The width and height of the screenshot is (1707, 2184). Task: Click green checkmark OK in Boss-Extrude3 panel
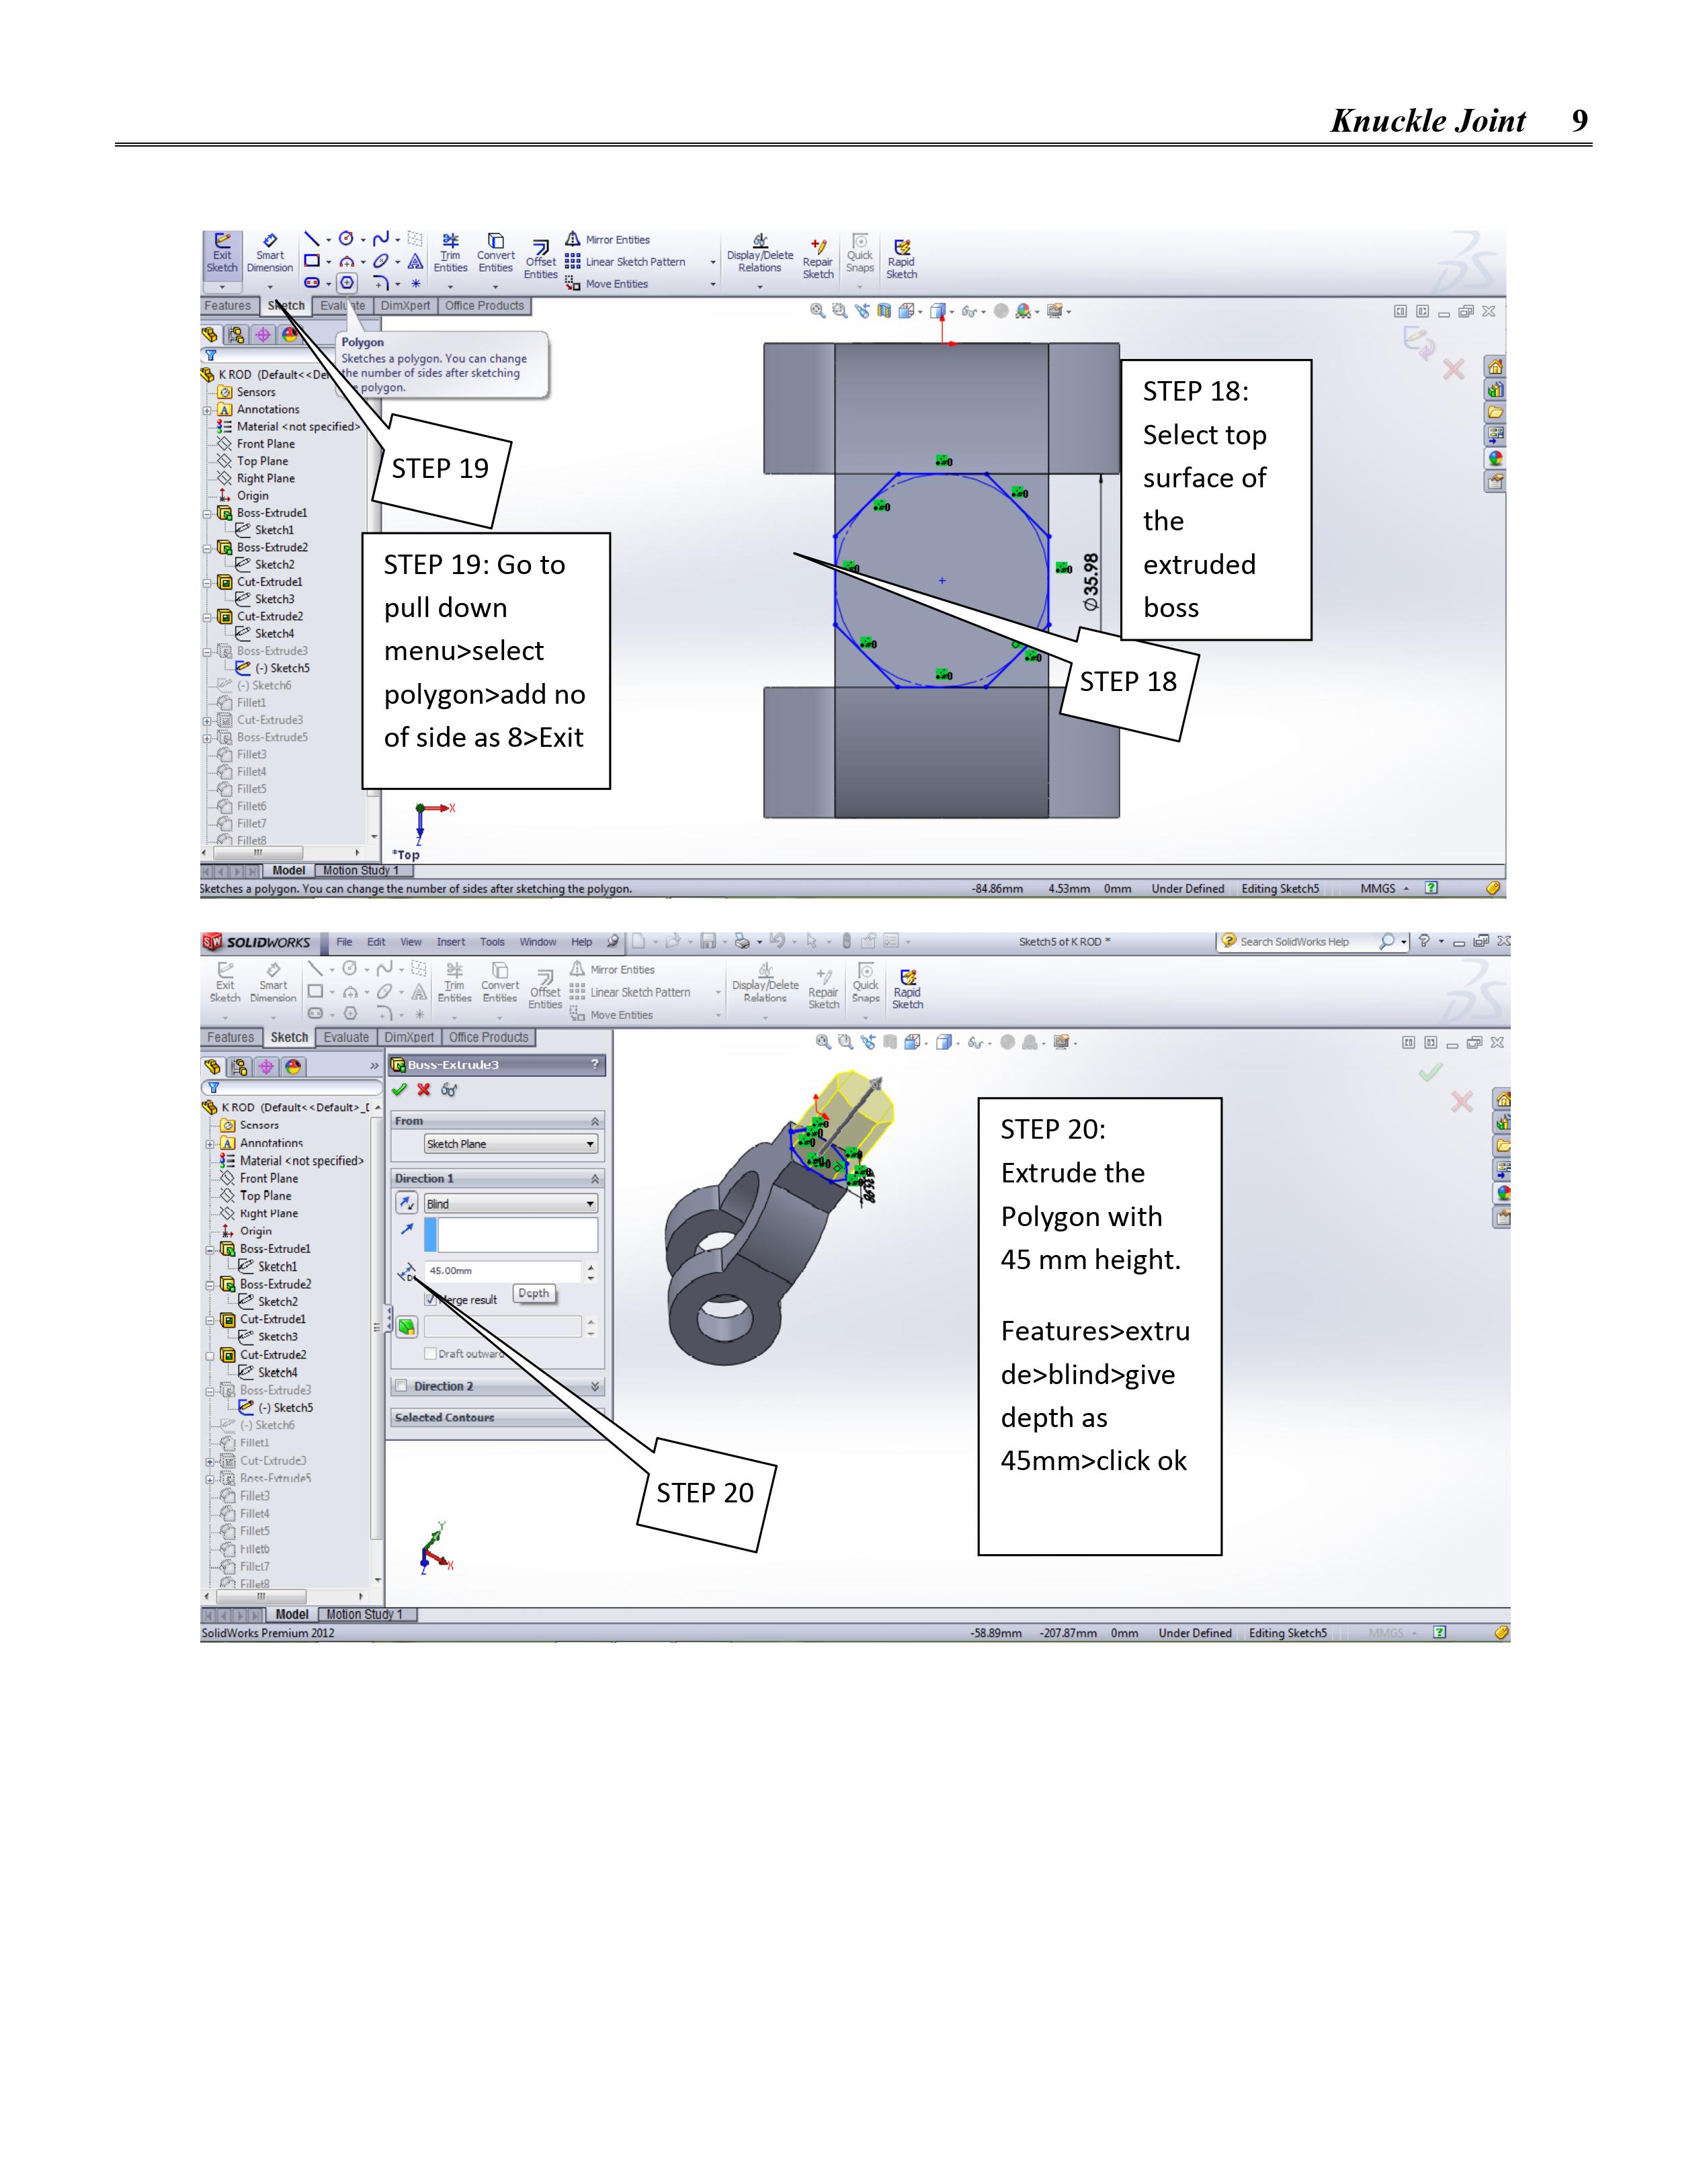tap(400, 1090)
